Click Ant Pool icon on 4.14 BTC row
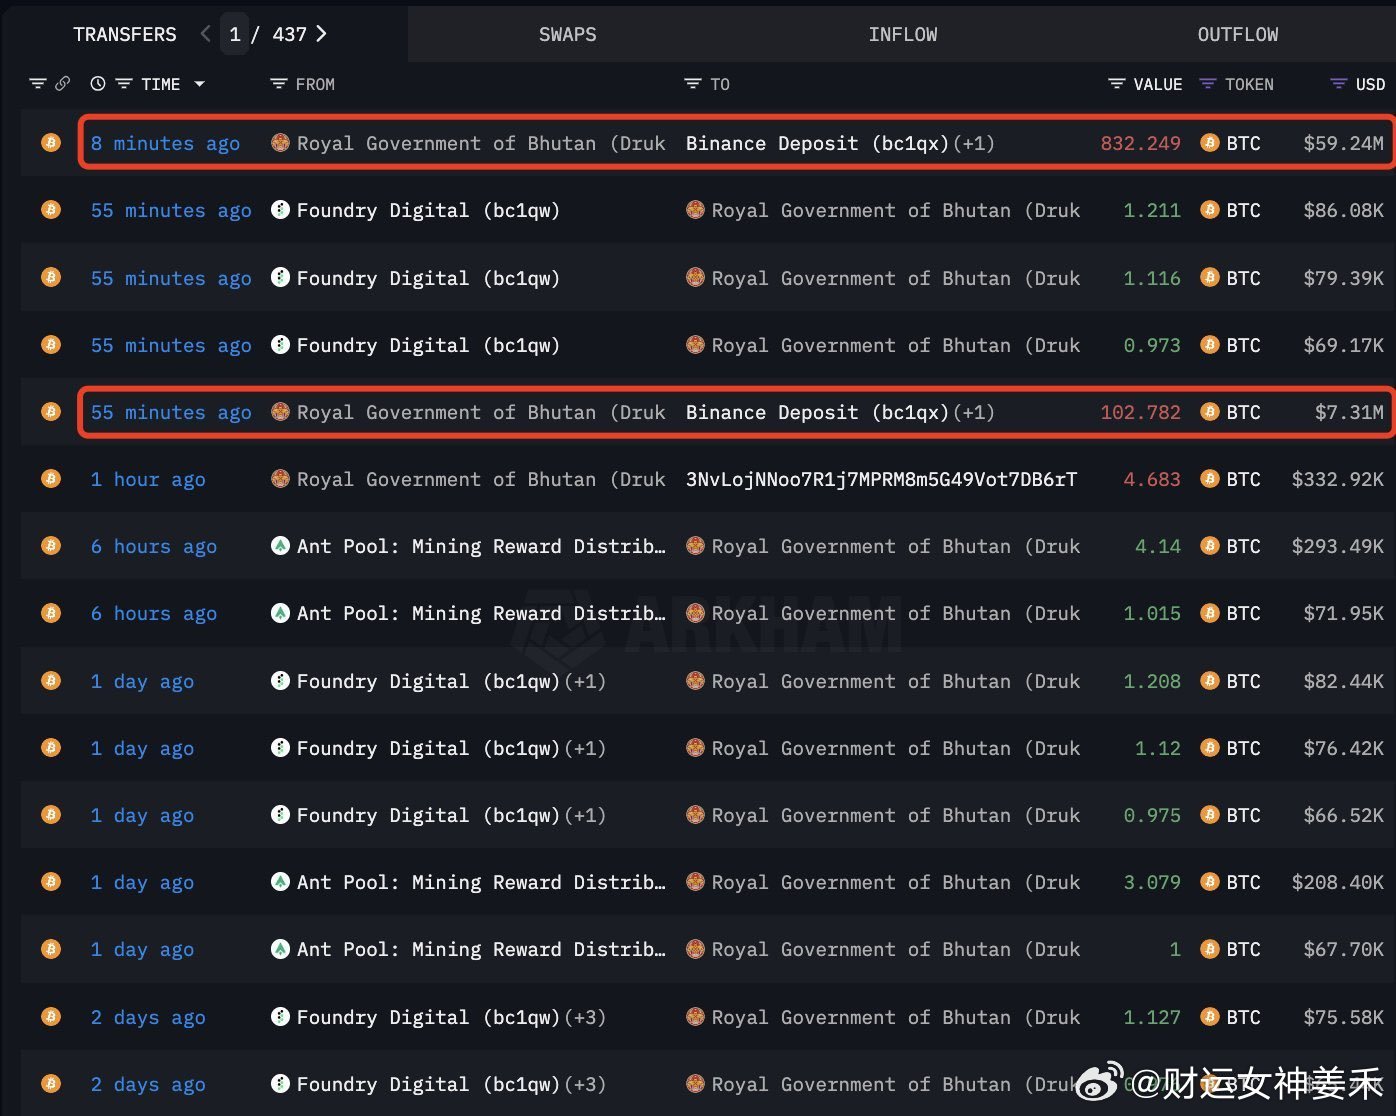 pos(281,546)
